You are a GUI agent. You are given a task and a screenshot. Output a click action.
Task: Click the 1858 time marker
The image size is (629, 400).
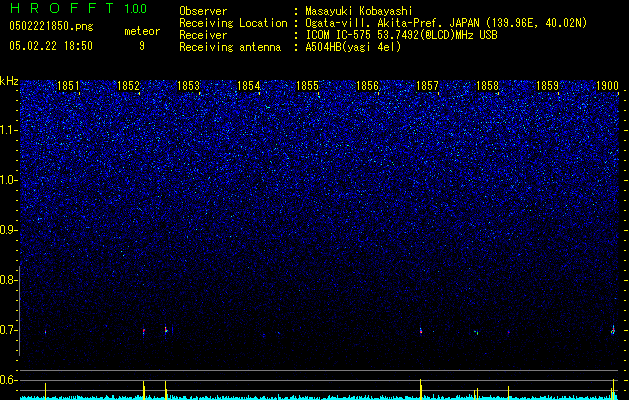click(x=487, y=86)
